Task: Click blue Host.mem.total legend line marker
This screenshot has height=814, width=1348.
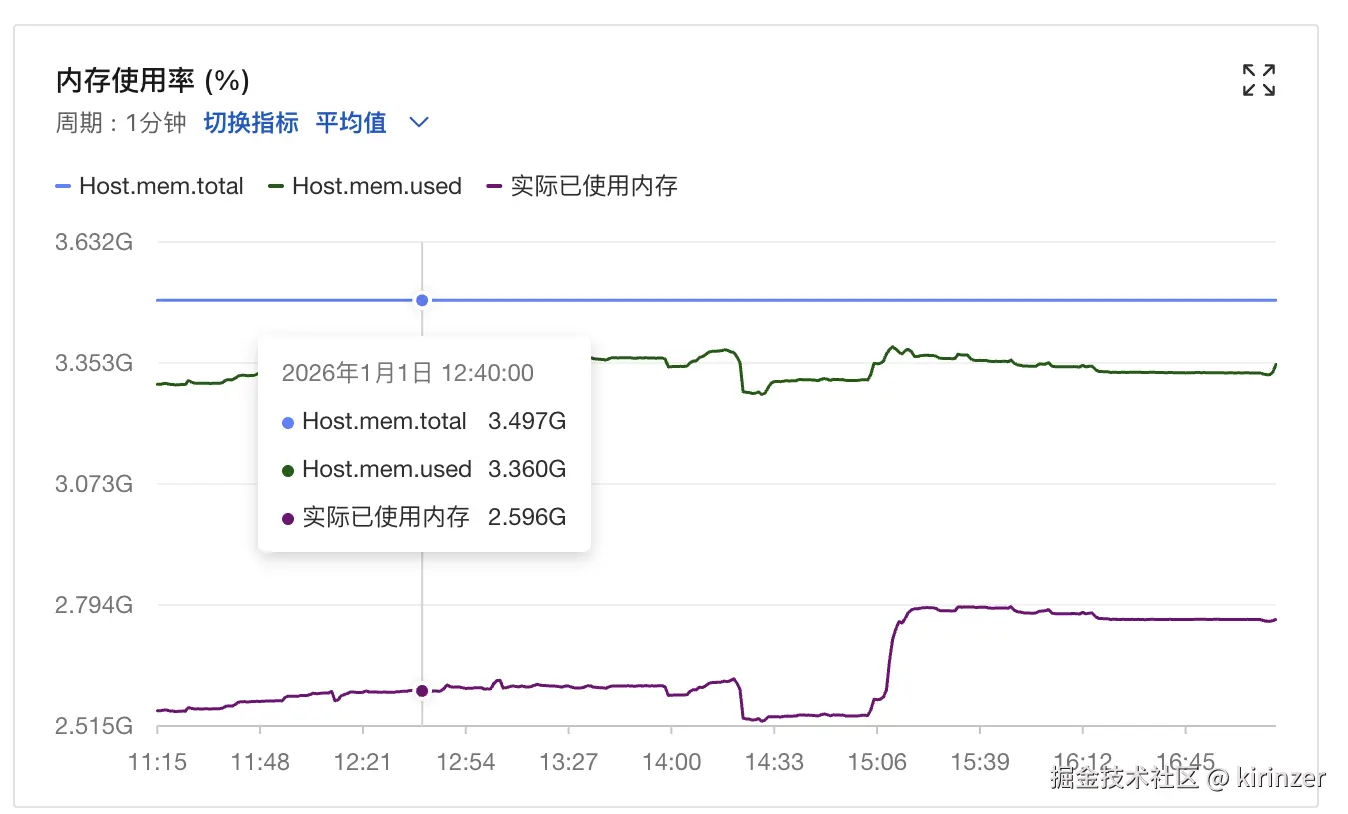Action: pyautogui.click(x=64, y=186)
